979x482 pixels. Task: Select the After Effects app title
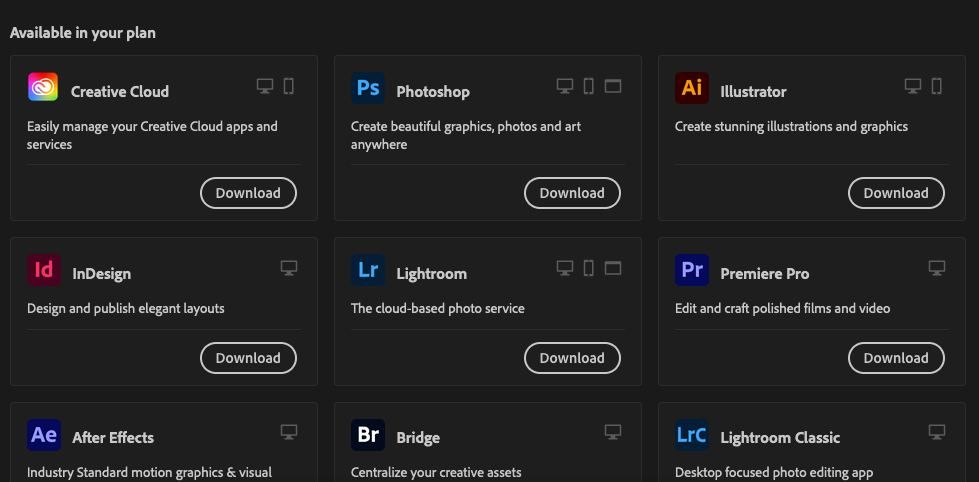[x=113, y=438]
